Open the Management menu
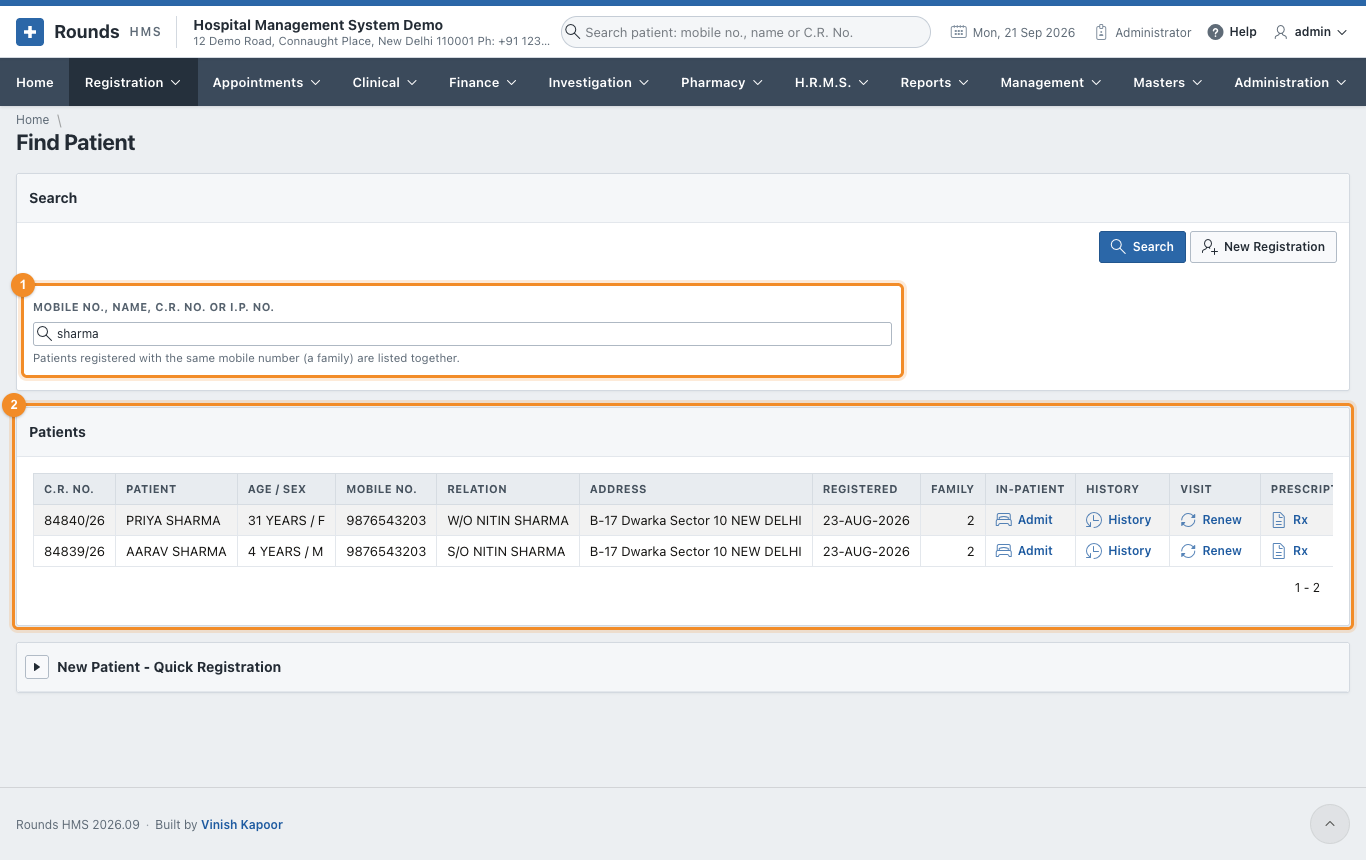This screenshot has height=860, width=1366. click(x=1051, y=82)
